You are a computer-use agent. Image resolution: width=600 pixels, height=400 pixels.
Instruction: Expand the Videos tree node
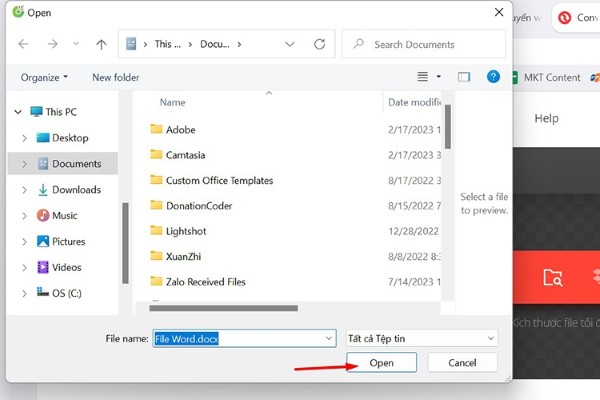pyautogui.click(x=24, y=268)
